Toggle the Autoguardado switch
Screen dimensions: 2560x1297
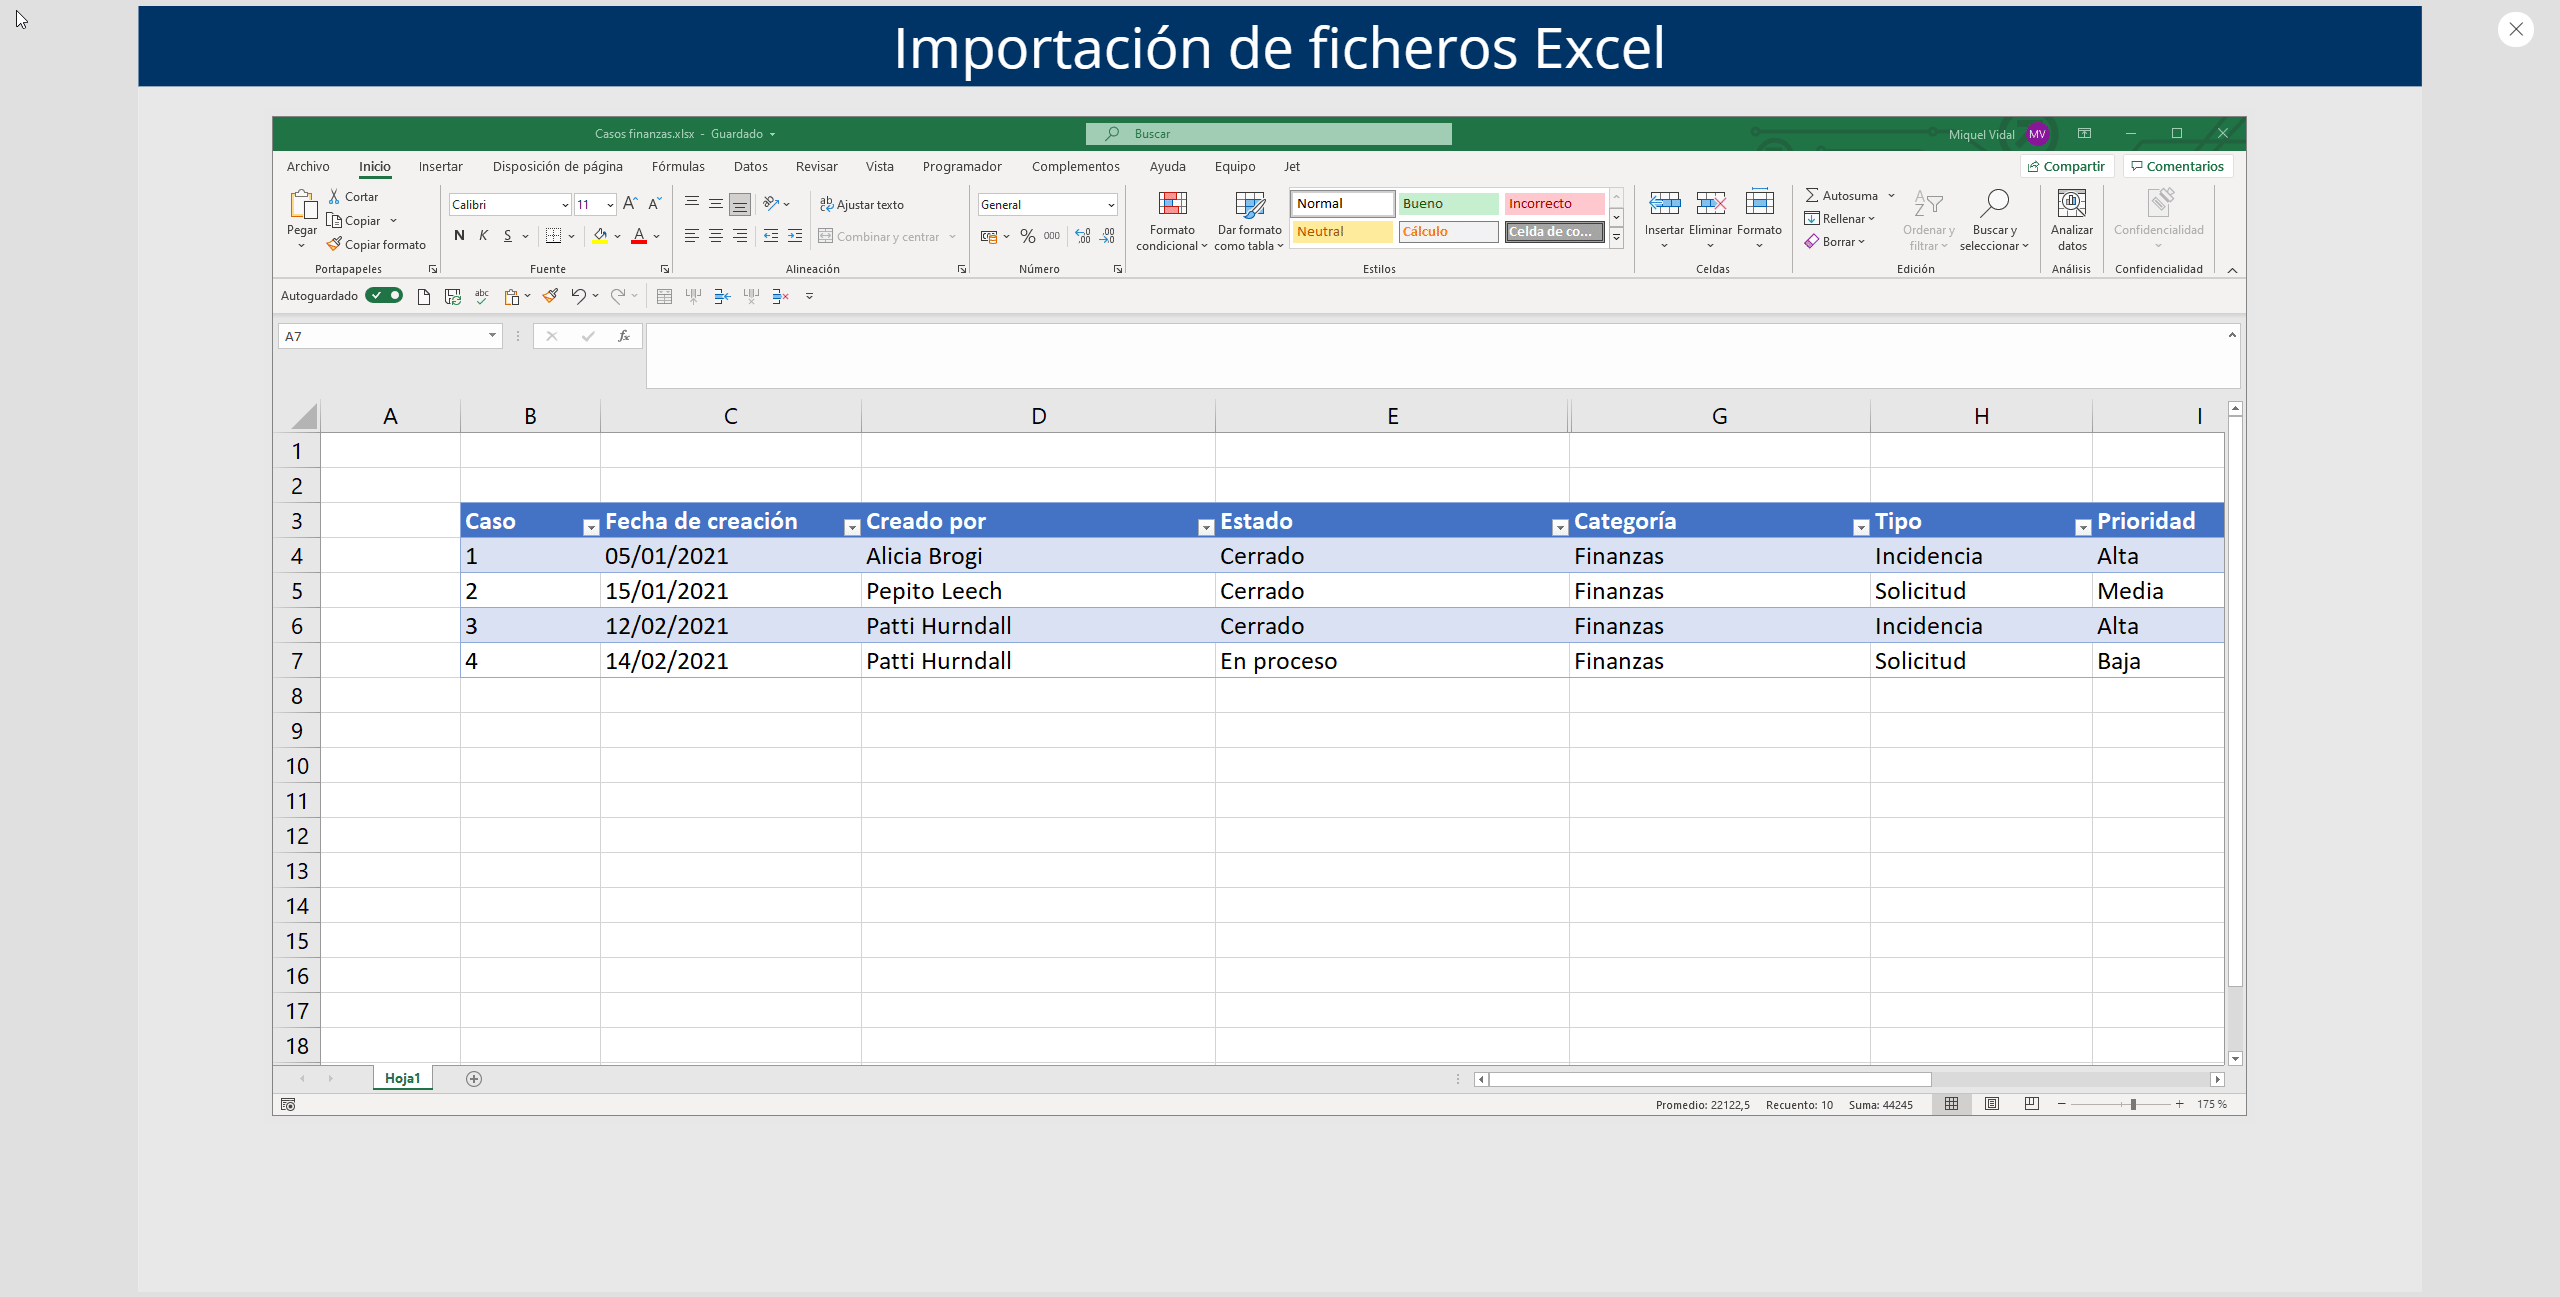tap(384, 296)
